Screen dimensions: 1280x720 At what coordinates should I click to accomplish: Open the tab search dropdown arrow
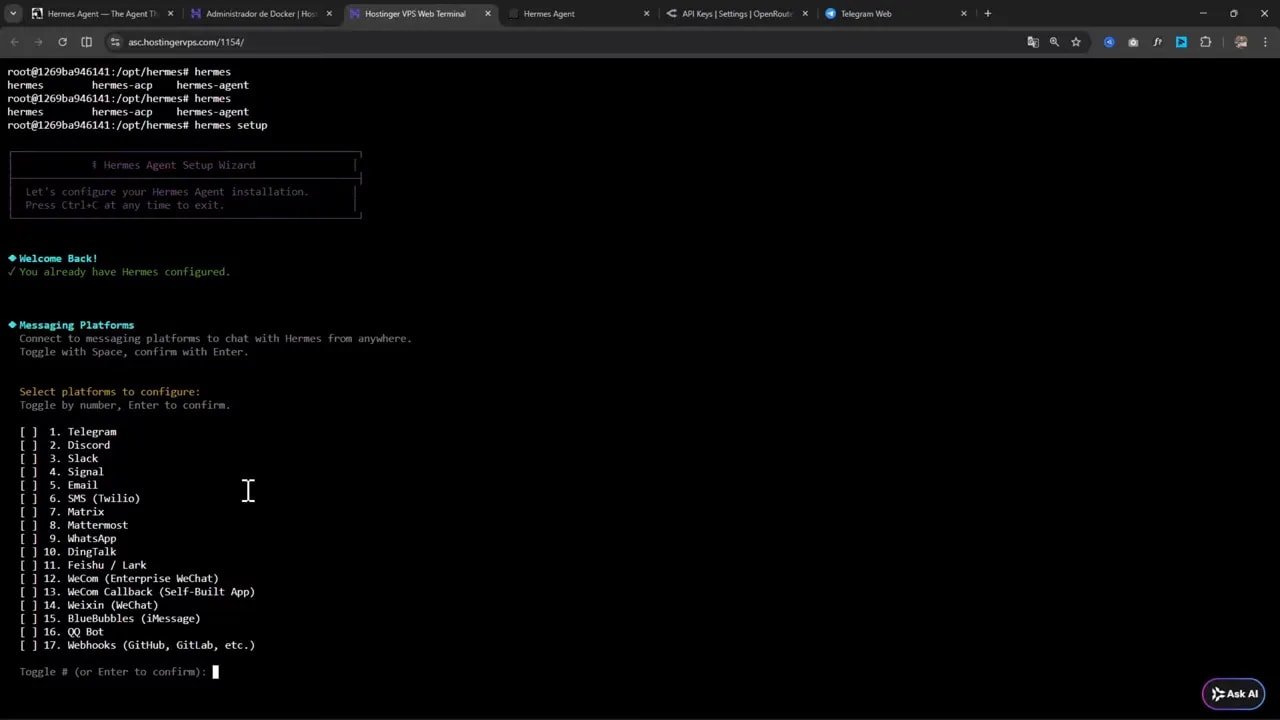pyautogui.click(x=13, y=14)
